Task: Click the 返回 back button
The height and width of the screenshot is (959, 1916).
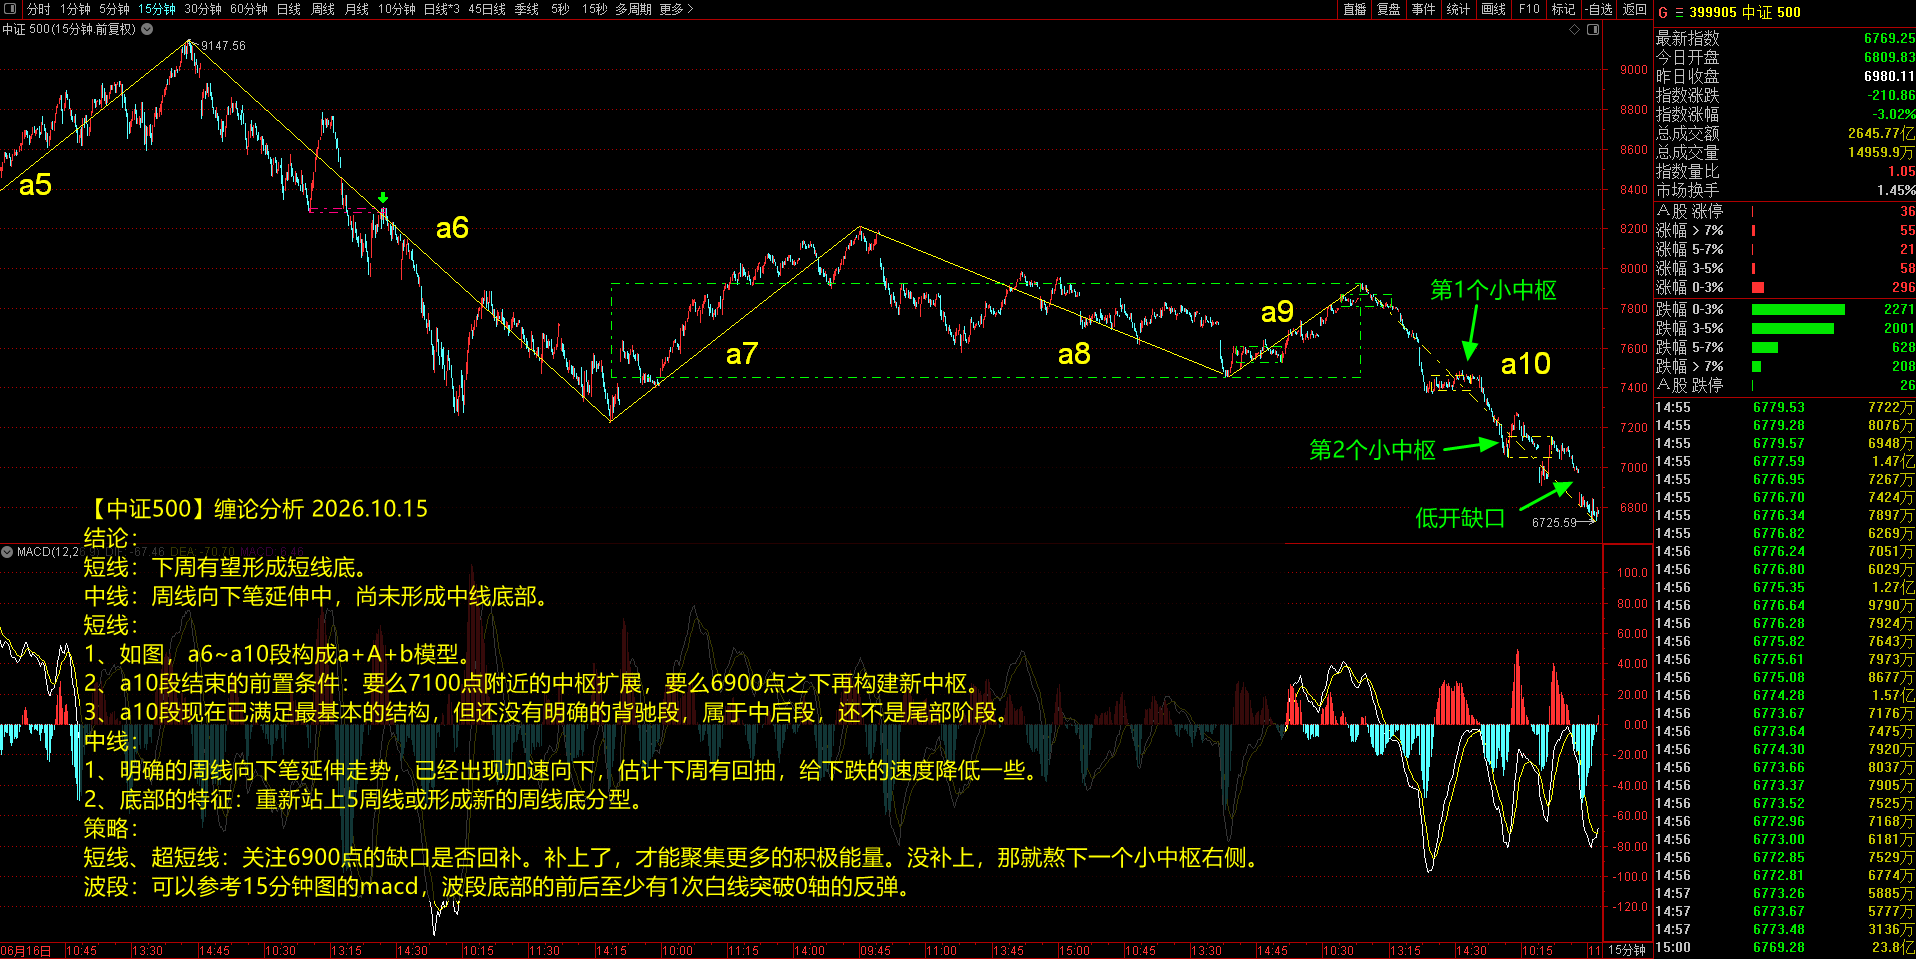Action: point(1635,9)
